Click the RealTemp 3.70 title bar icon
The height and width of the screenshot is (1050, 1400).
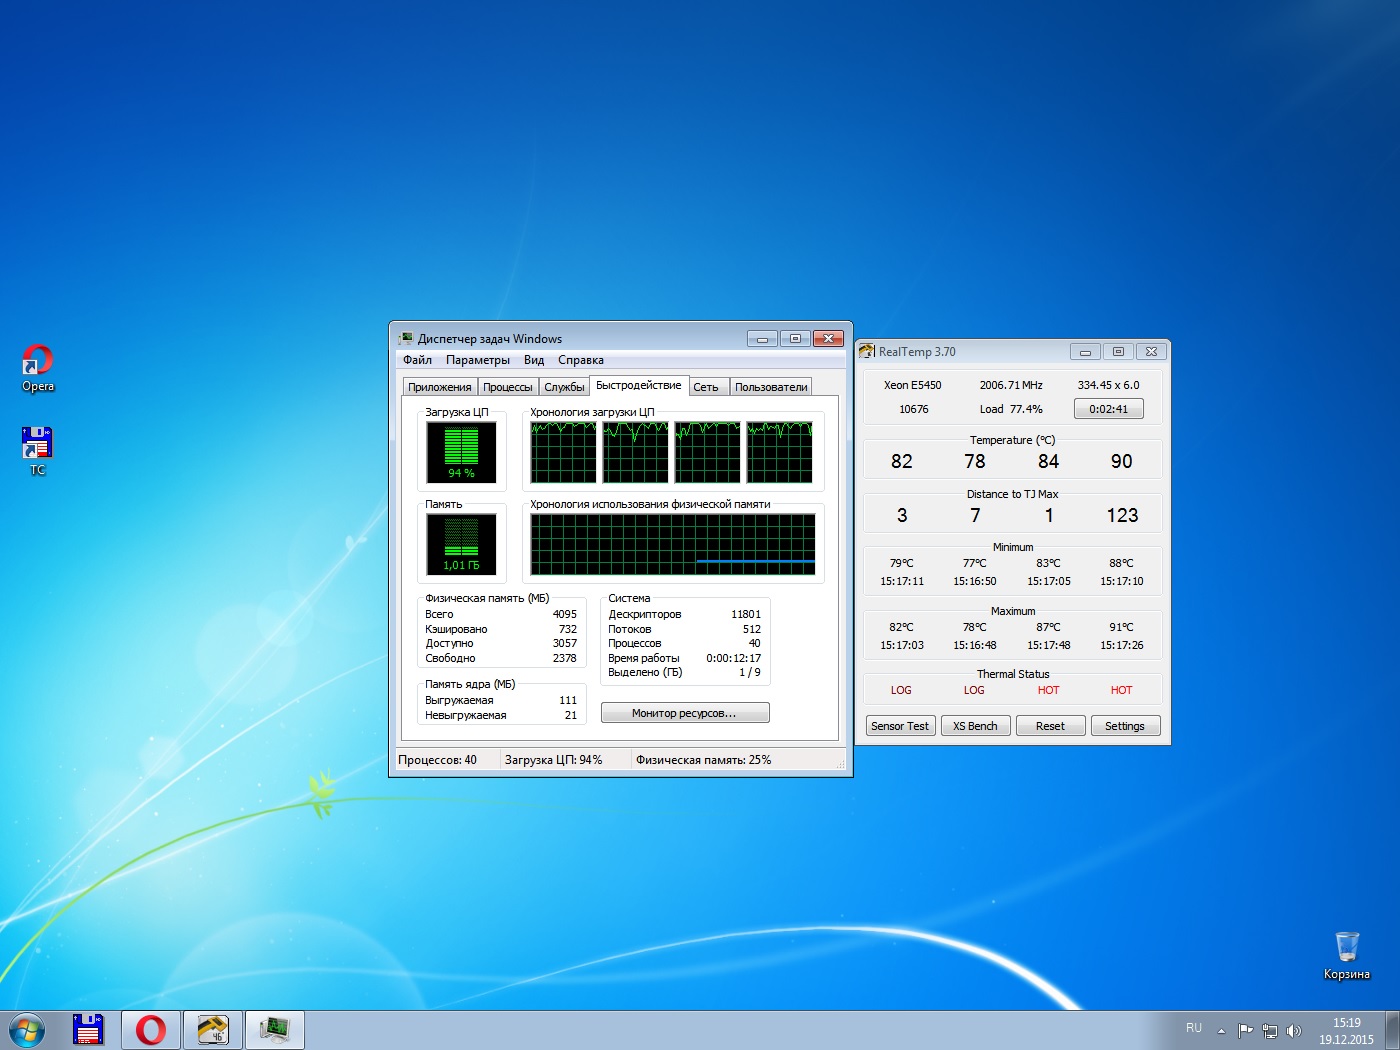[x=867, y=351]
